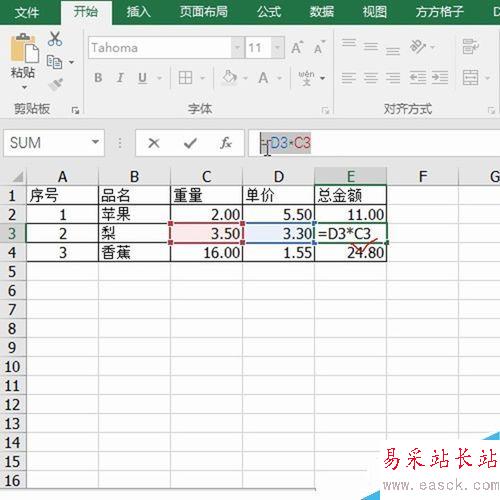This screenshot has width=500, height=500.
Task: Click in the formula bar field
Action: [x=373, y=143]
